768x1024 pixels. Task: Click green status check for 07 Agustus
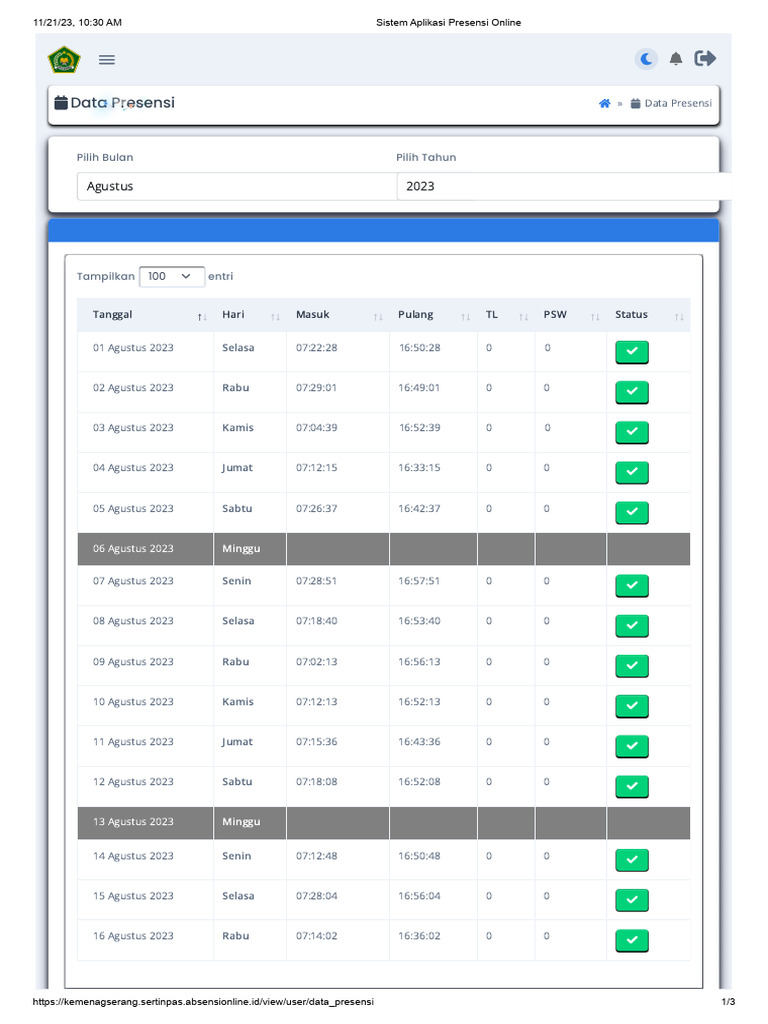point(631,585)
